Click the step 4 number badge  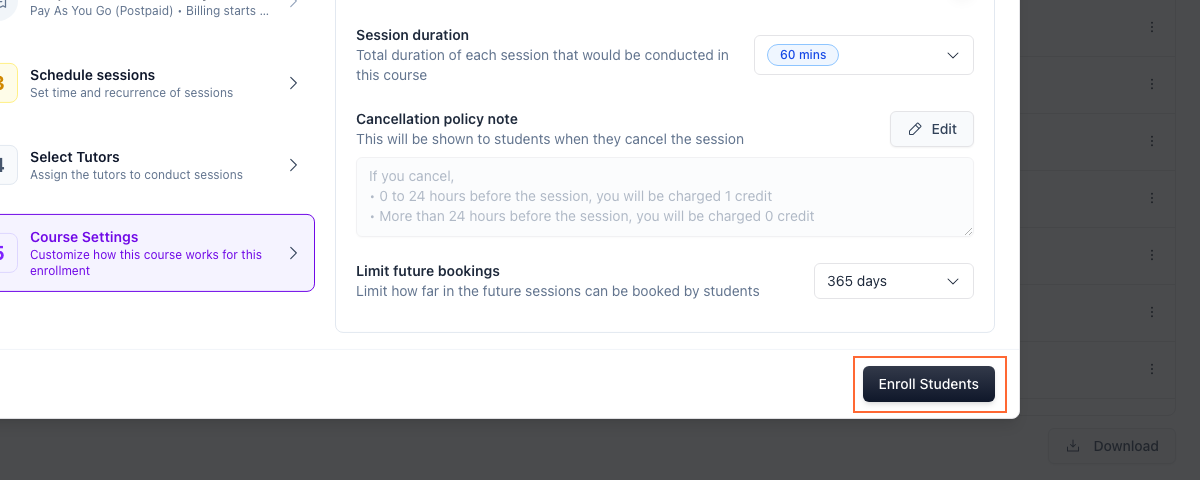(6, 165)
